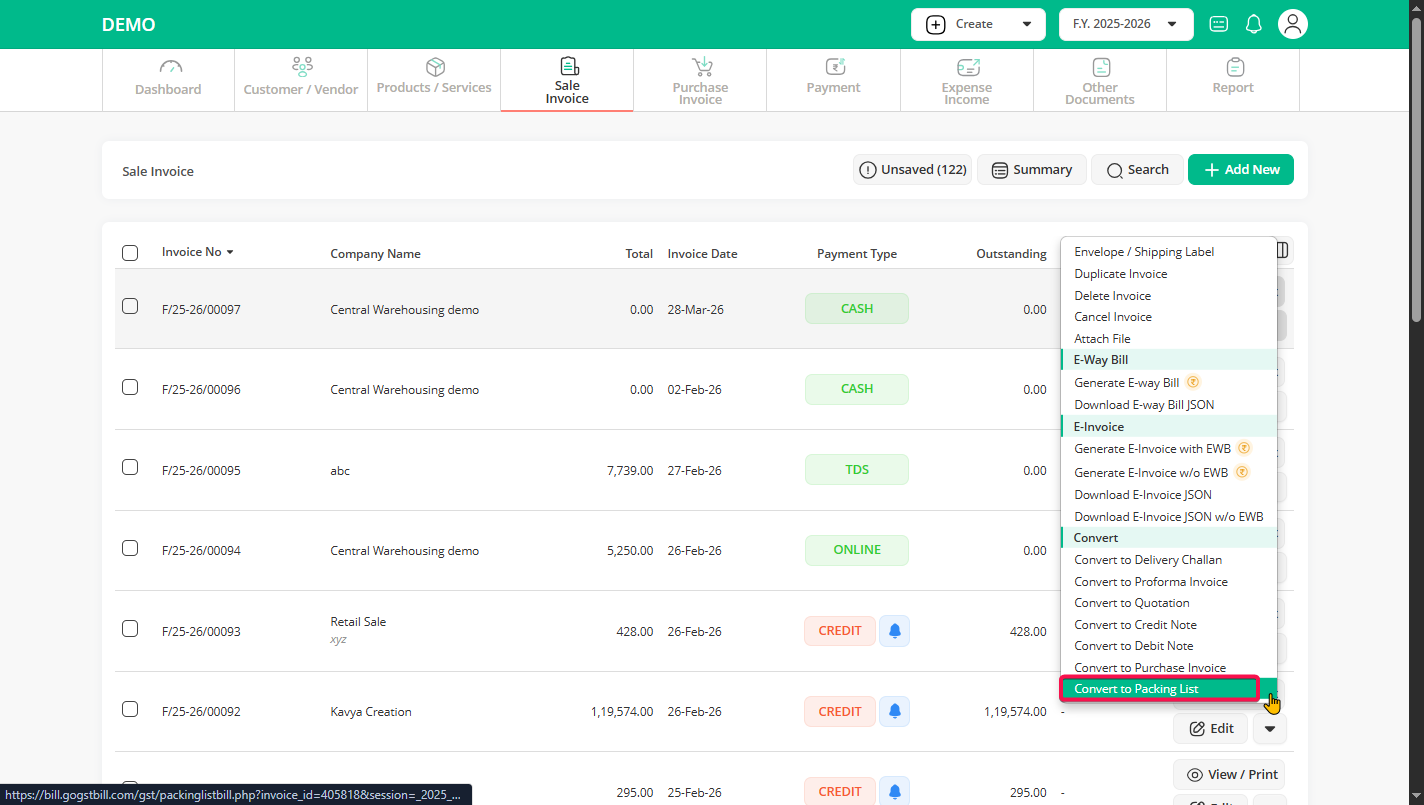Check the select-all invoices checkbox
Image resolution: width=1424 pixels, height=805 pixels.
(130, 253)
